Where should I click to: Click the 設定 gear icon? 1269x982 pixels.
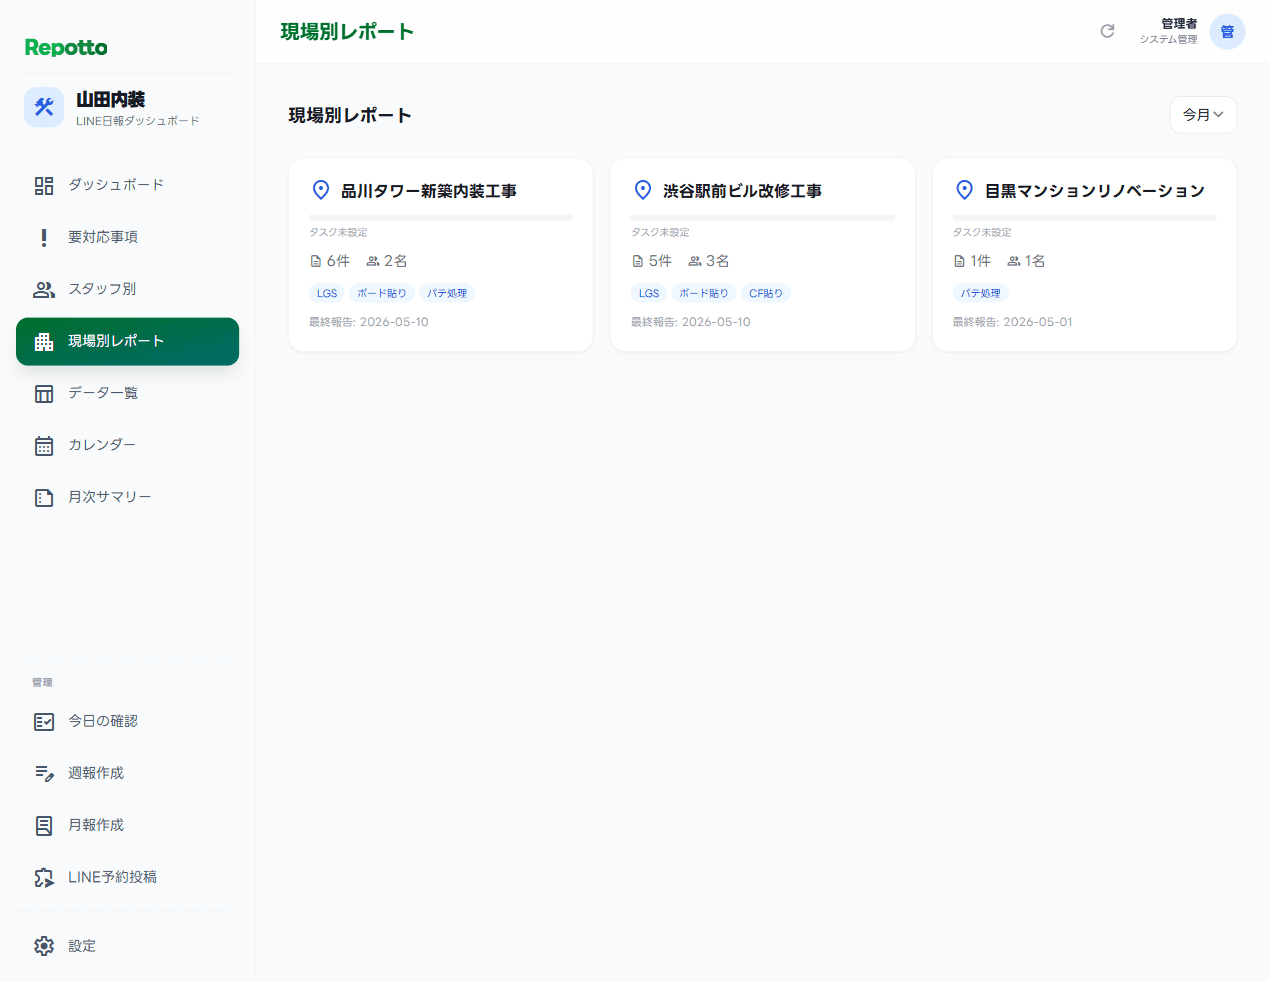tap(44, 946)
